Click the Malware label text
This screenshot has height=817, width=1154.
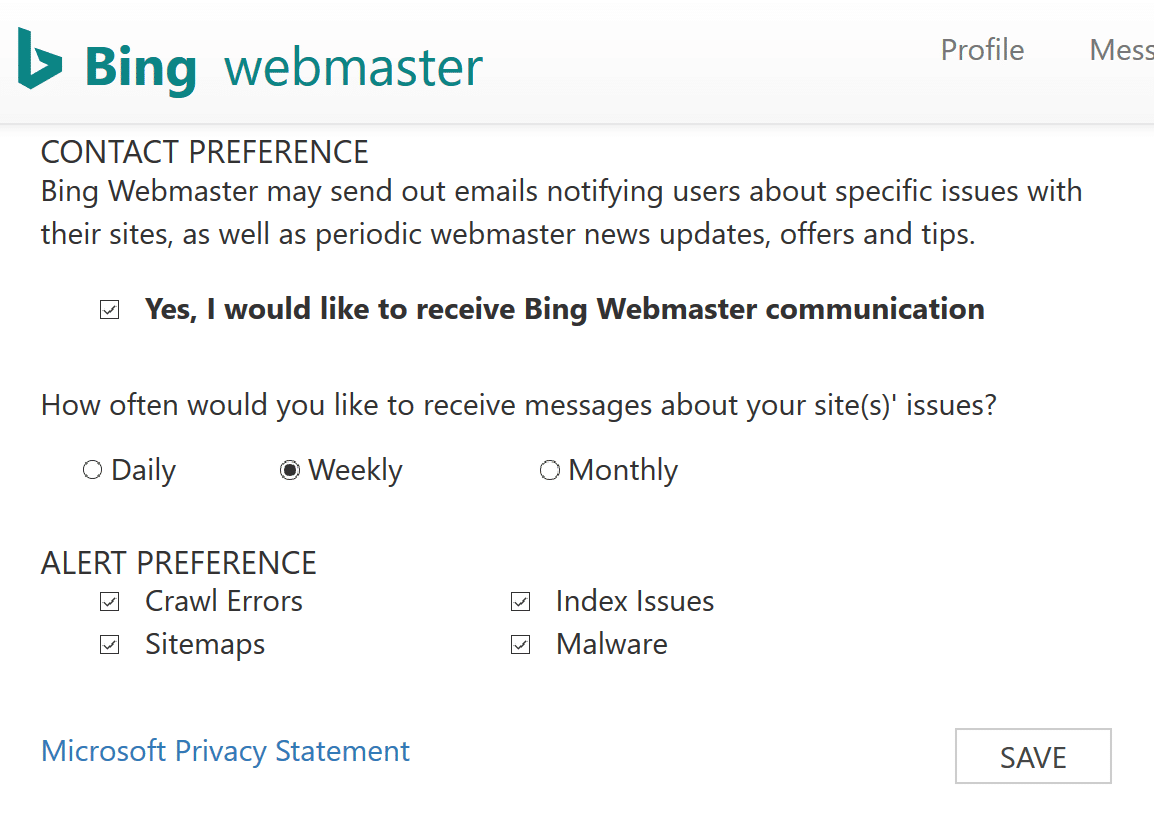coord(612,644)
